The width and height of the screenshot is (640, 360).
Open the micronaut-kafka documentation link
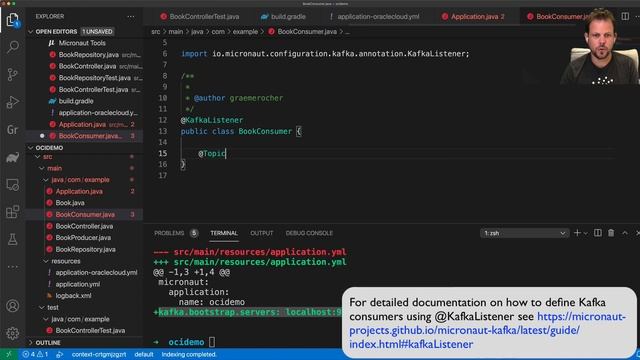coord(487,330)
